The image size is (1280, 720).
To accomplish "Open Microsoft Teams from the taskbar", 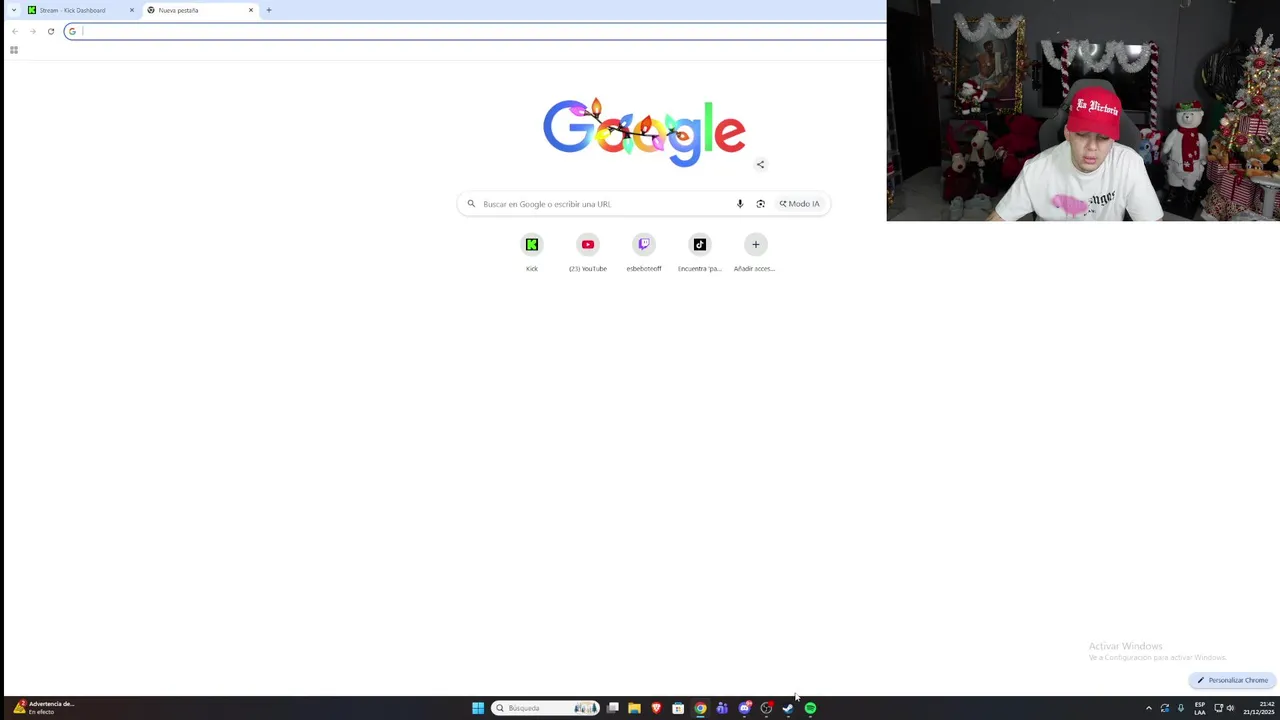I will coord(722,708).
